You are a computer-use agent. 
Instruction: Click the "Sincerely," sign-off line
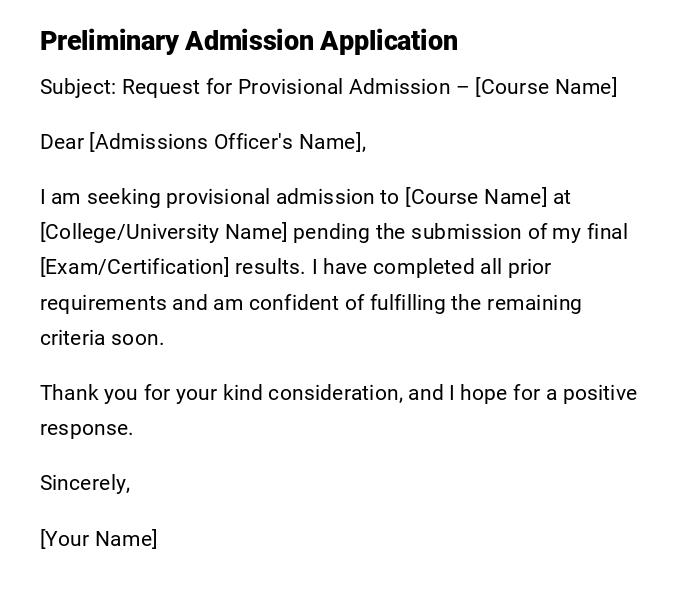[85, 483]
